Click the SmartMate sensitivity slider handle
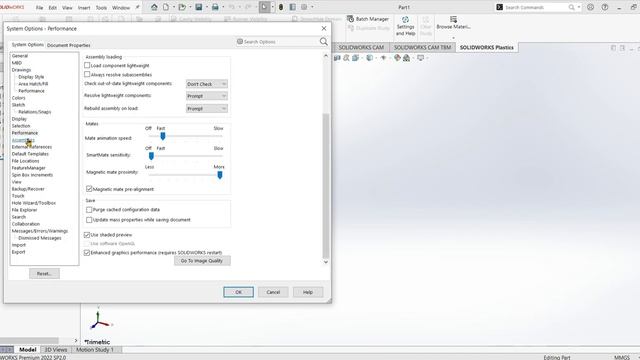Image resolution: width=640 pixels, height=360 pixels. pyautogui.click(x=151, y=156)
